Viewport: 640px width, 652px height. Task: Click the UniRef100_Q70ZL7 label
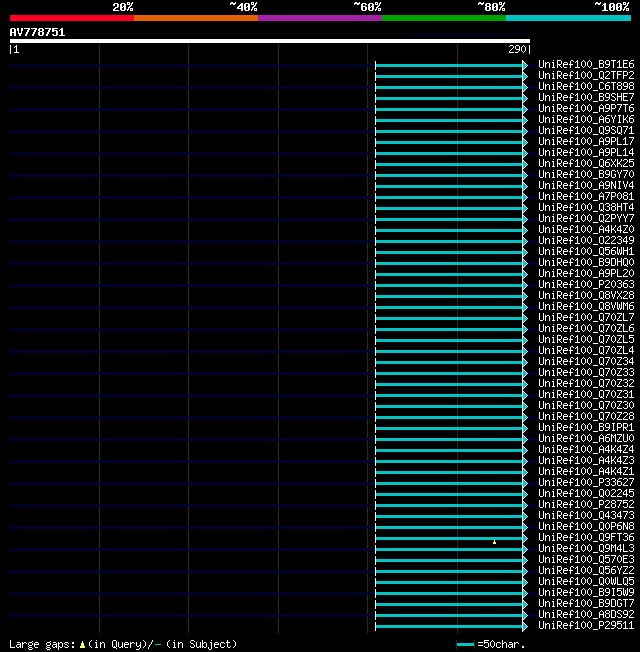[x=586, y=317]
